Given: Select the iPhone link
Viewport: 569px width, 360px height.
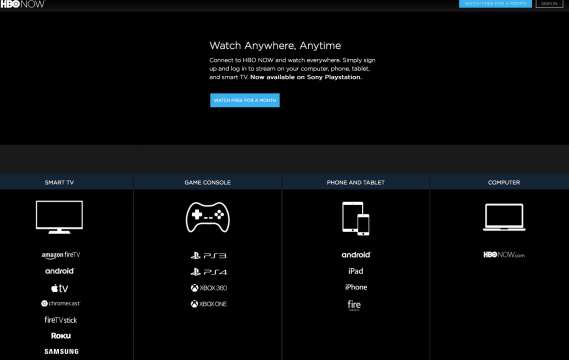Looking at the screenshot, I should (x=356, y=287).
